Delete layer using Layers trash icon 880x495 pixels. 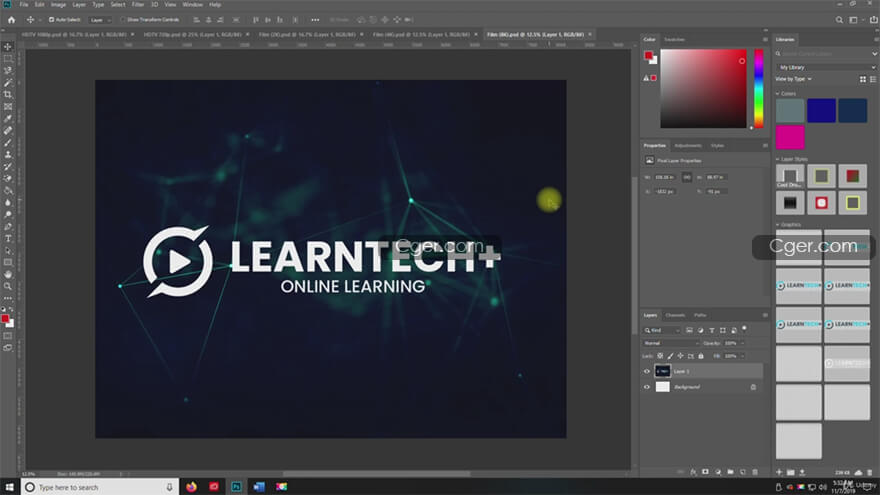(755, 472)
